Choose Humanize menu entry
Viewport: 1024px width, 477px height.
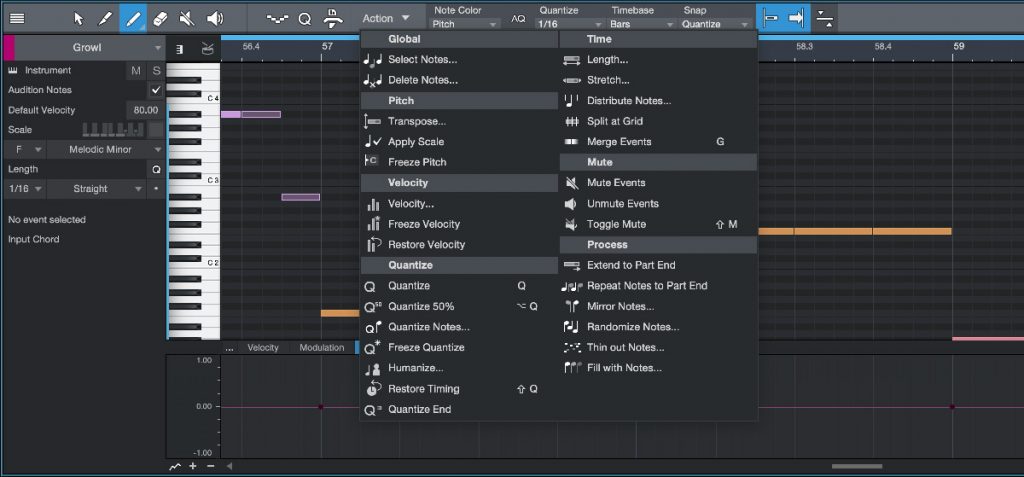click(x=459, y=368)
